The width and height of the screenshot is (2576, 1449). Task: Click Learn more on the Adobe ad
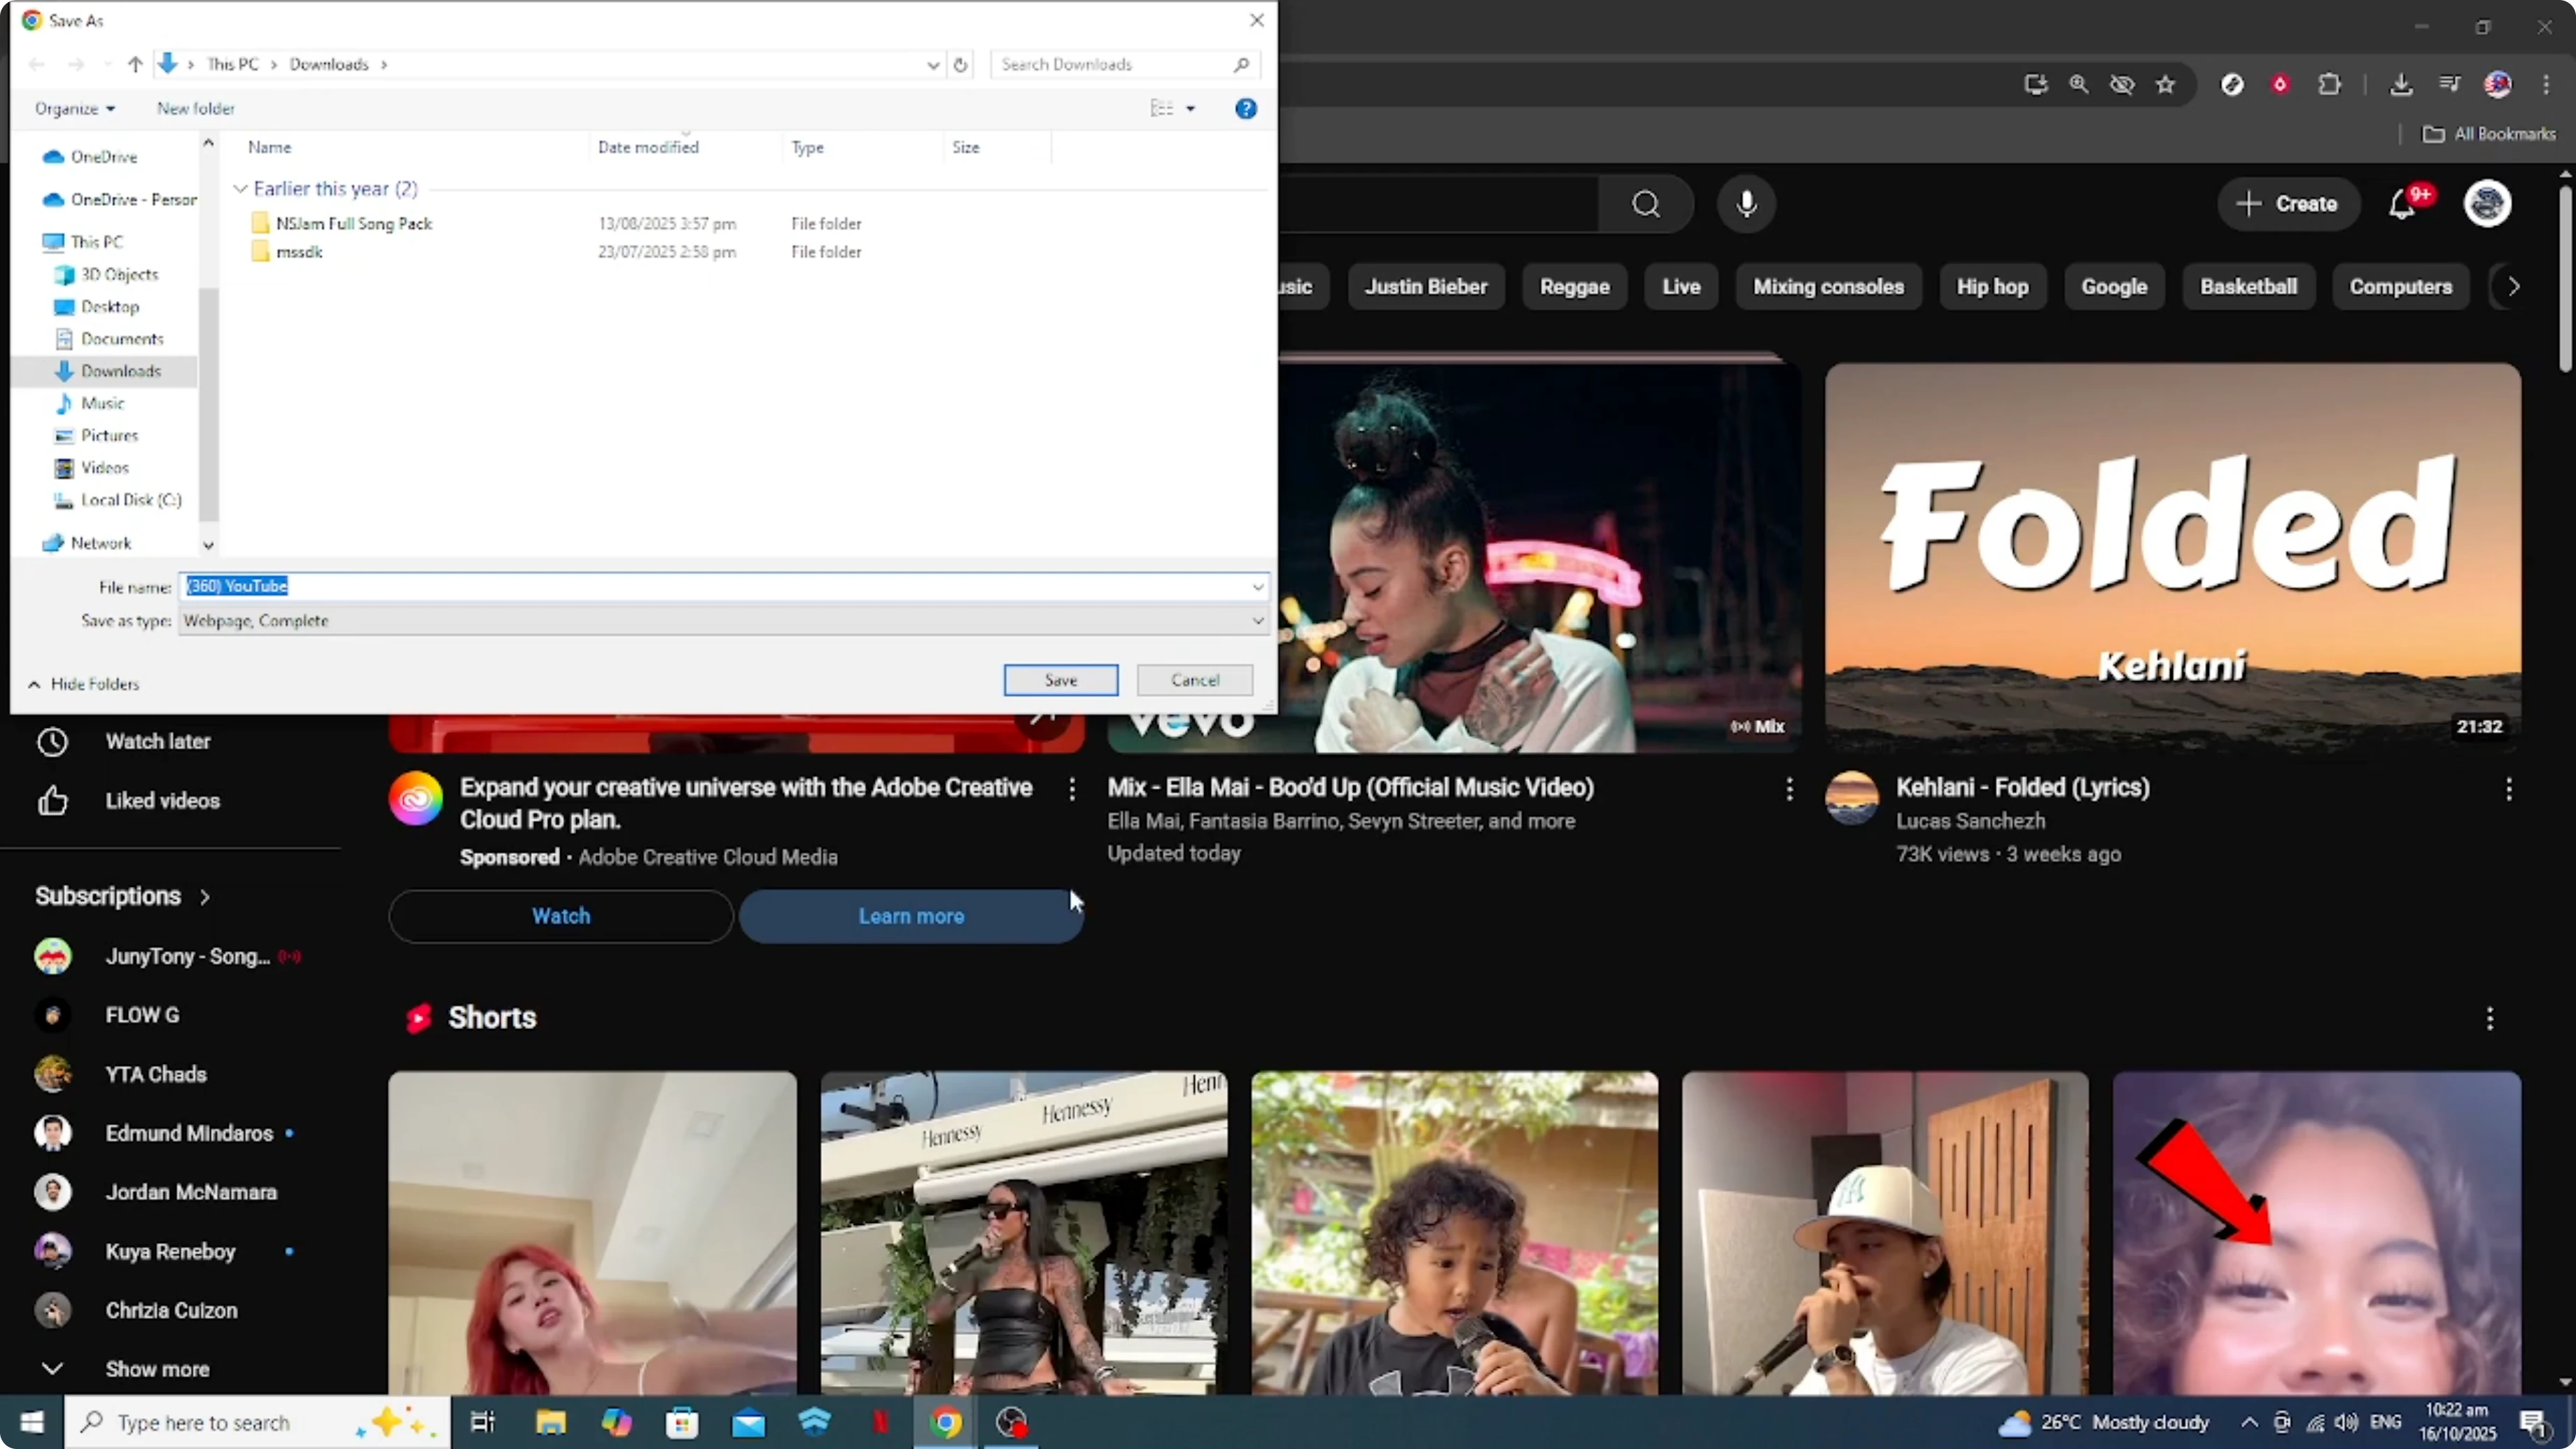pyautogui.click(x=910, y=916)
